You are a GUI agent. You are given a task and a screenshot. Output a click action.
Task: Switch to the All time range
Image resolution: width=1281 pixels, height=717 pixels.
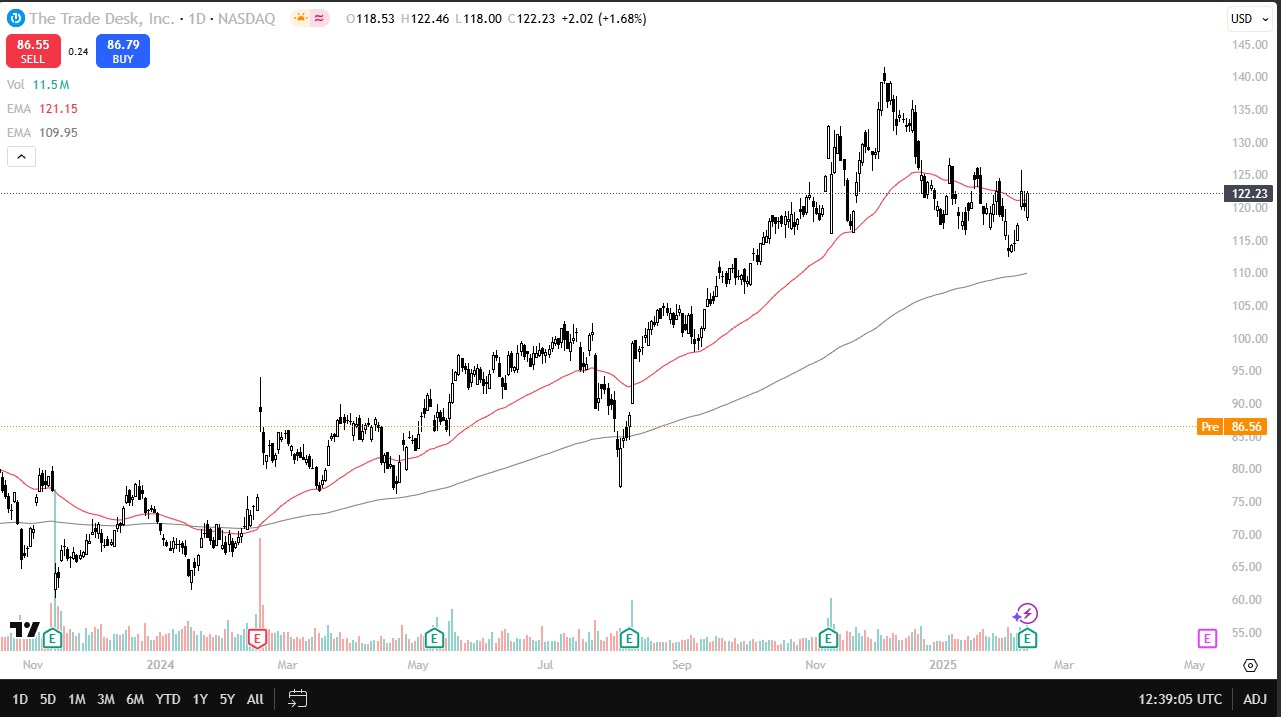coord(254,699)
